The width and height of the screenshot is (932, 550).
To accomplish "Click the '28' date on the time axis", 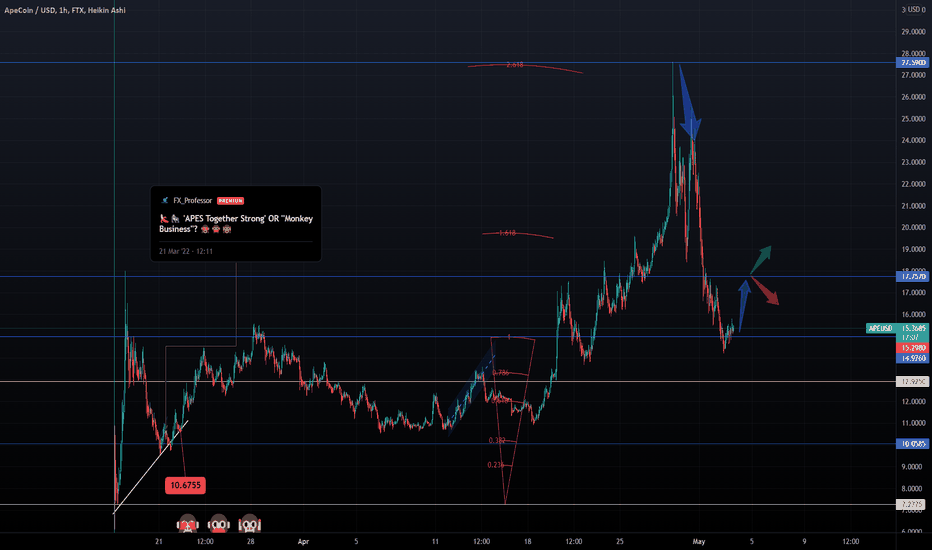I will (x=251, y=542).
